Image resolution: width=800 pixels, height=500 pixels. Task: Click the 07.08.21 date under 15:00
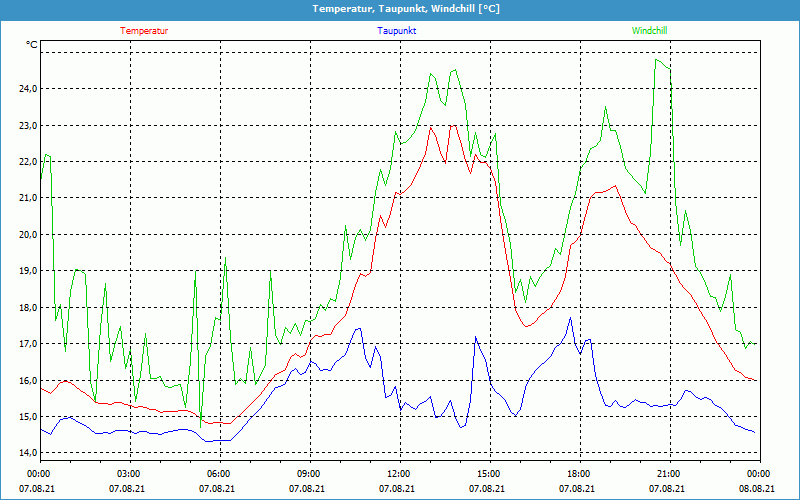[x=487, y=488]
